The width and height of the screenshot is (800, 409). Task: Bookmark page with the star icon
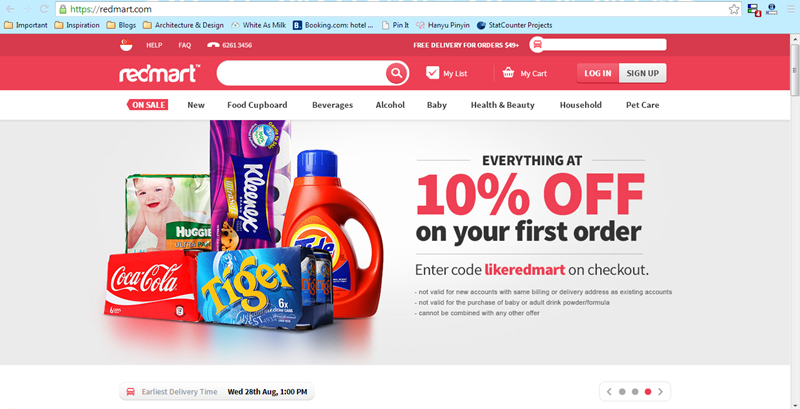click(x=734, y=9)
